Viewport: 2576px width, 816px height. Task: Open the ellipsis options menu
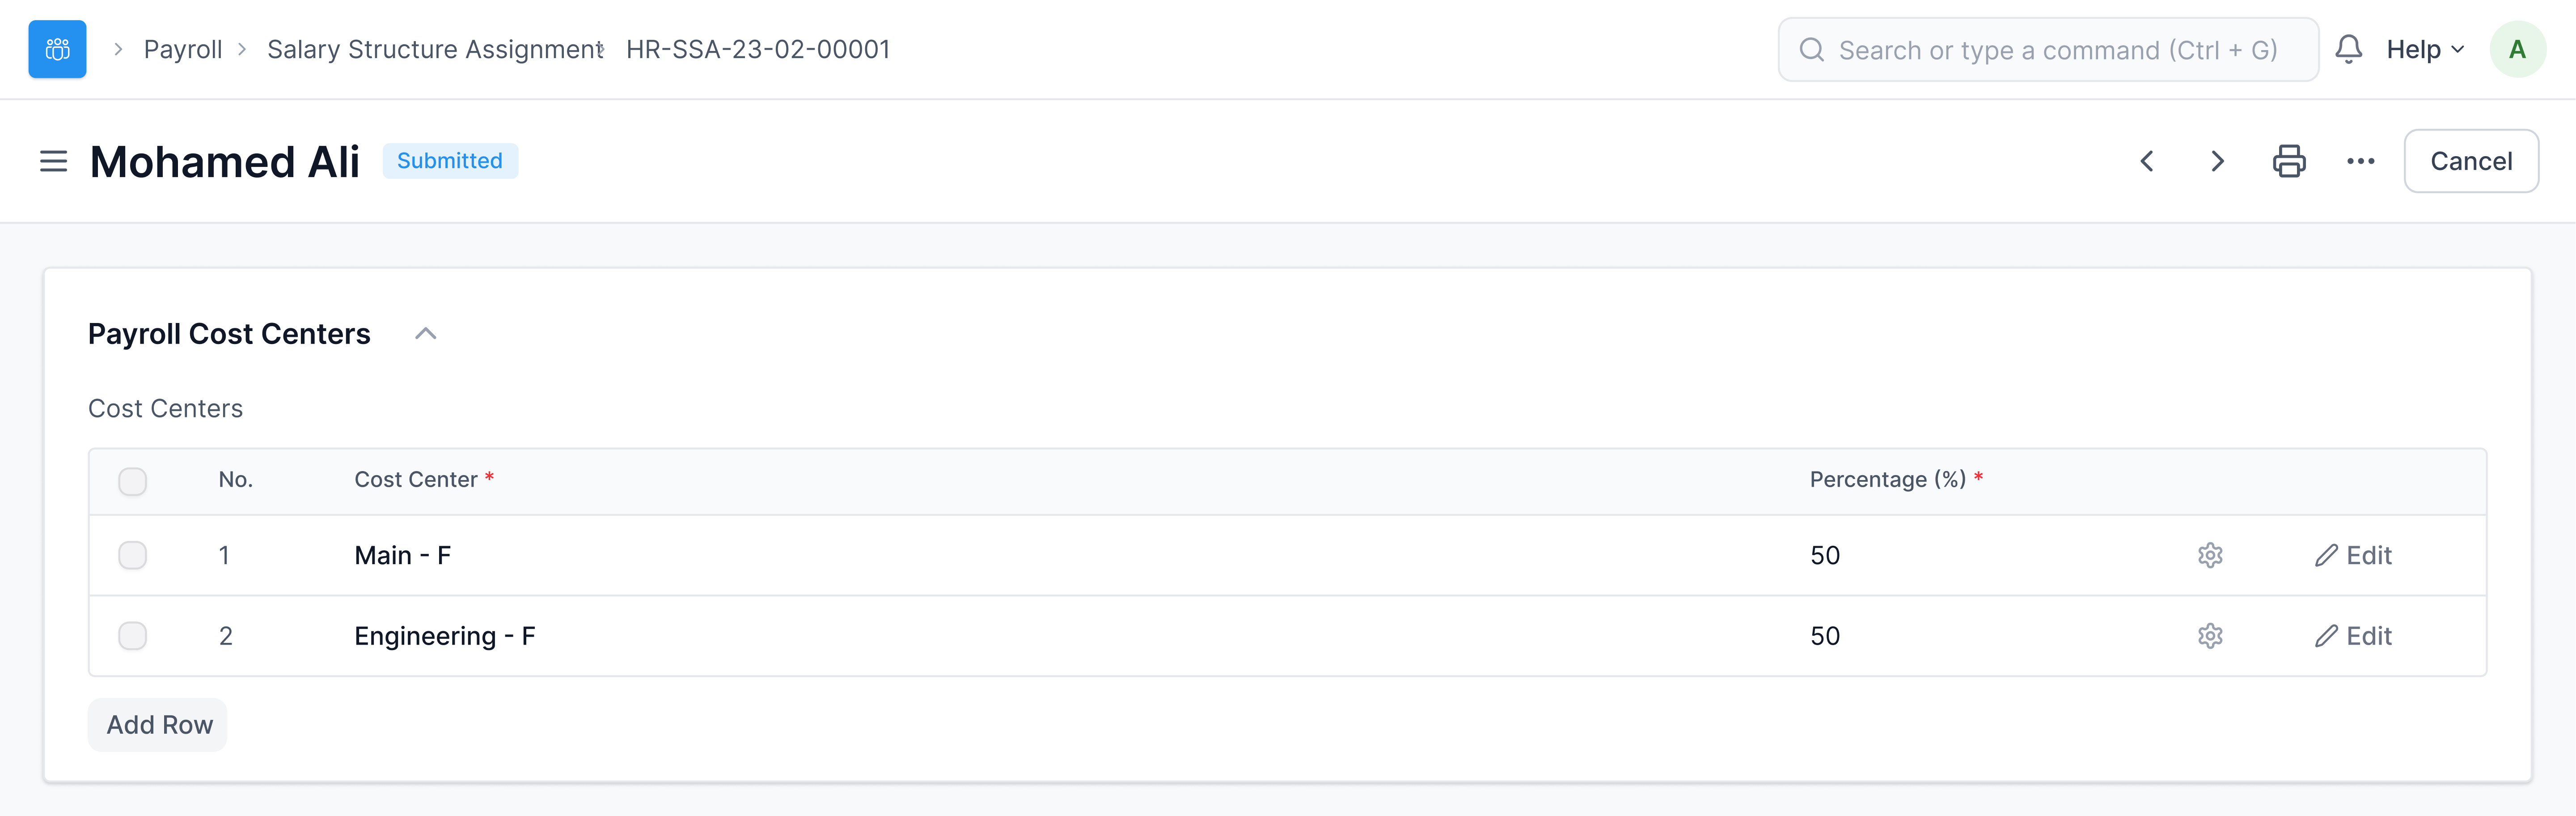tap(2361, 160)
